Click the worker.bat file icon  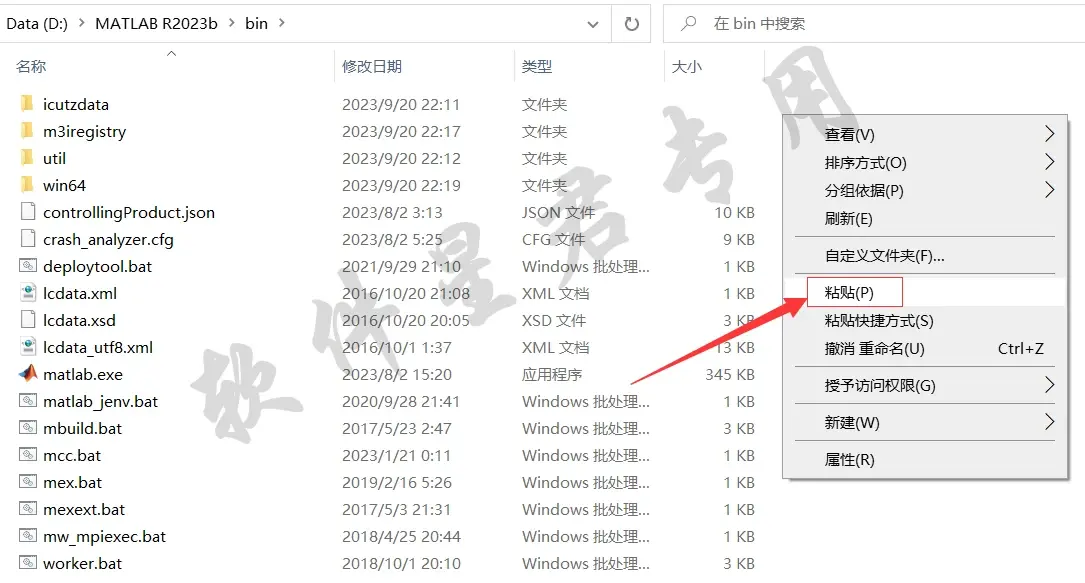pos(28,562)
